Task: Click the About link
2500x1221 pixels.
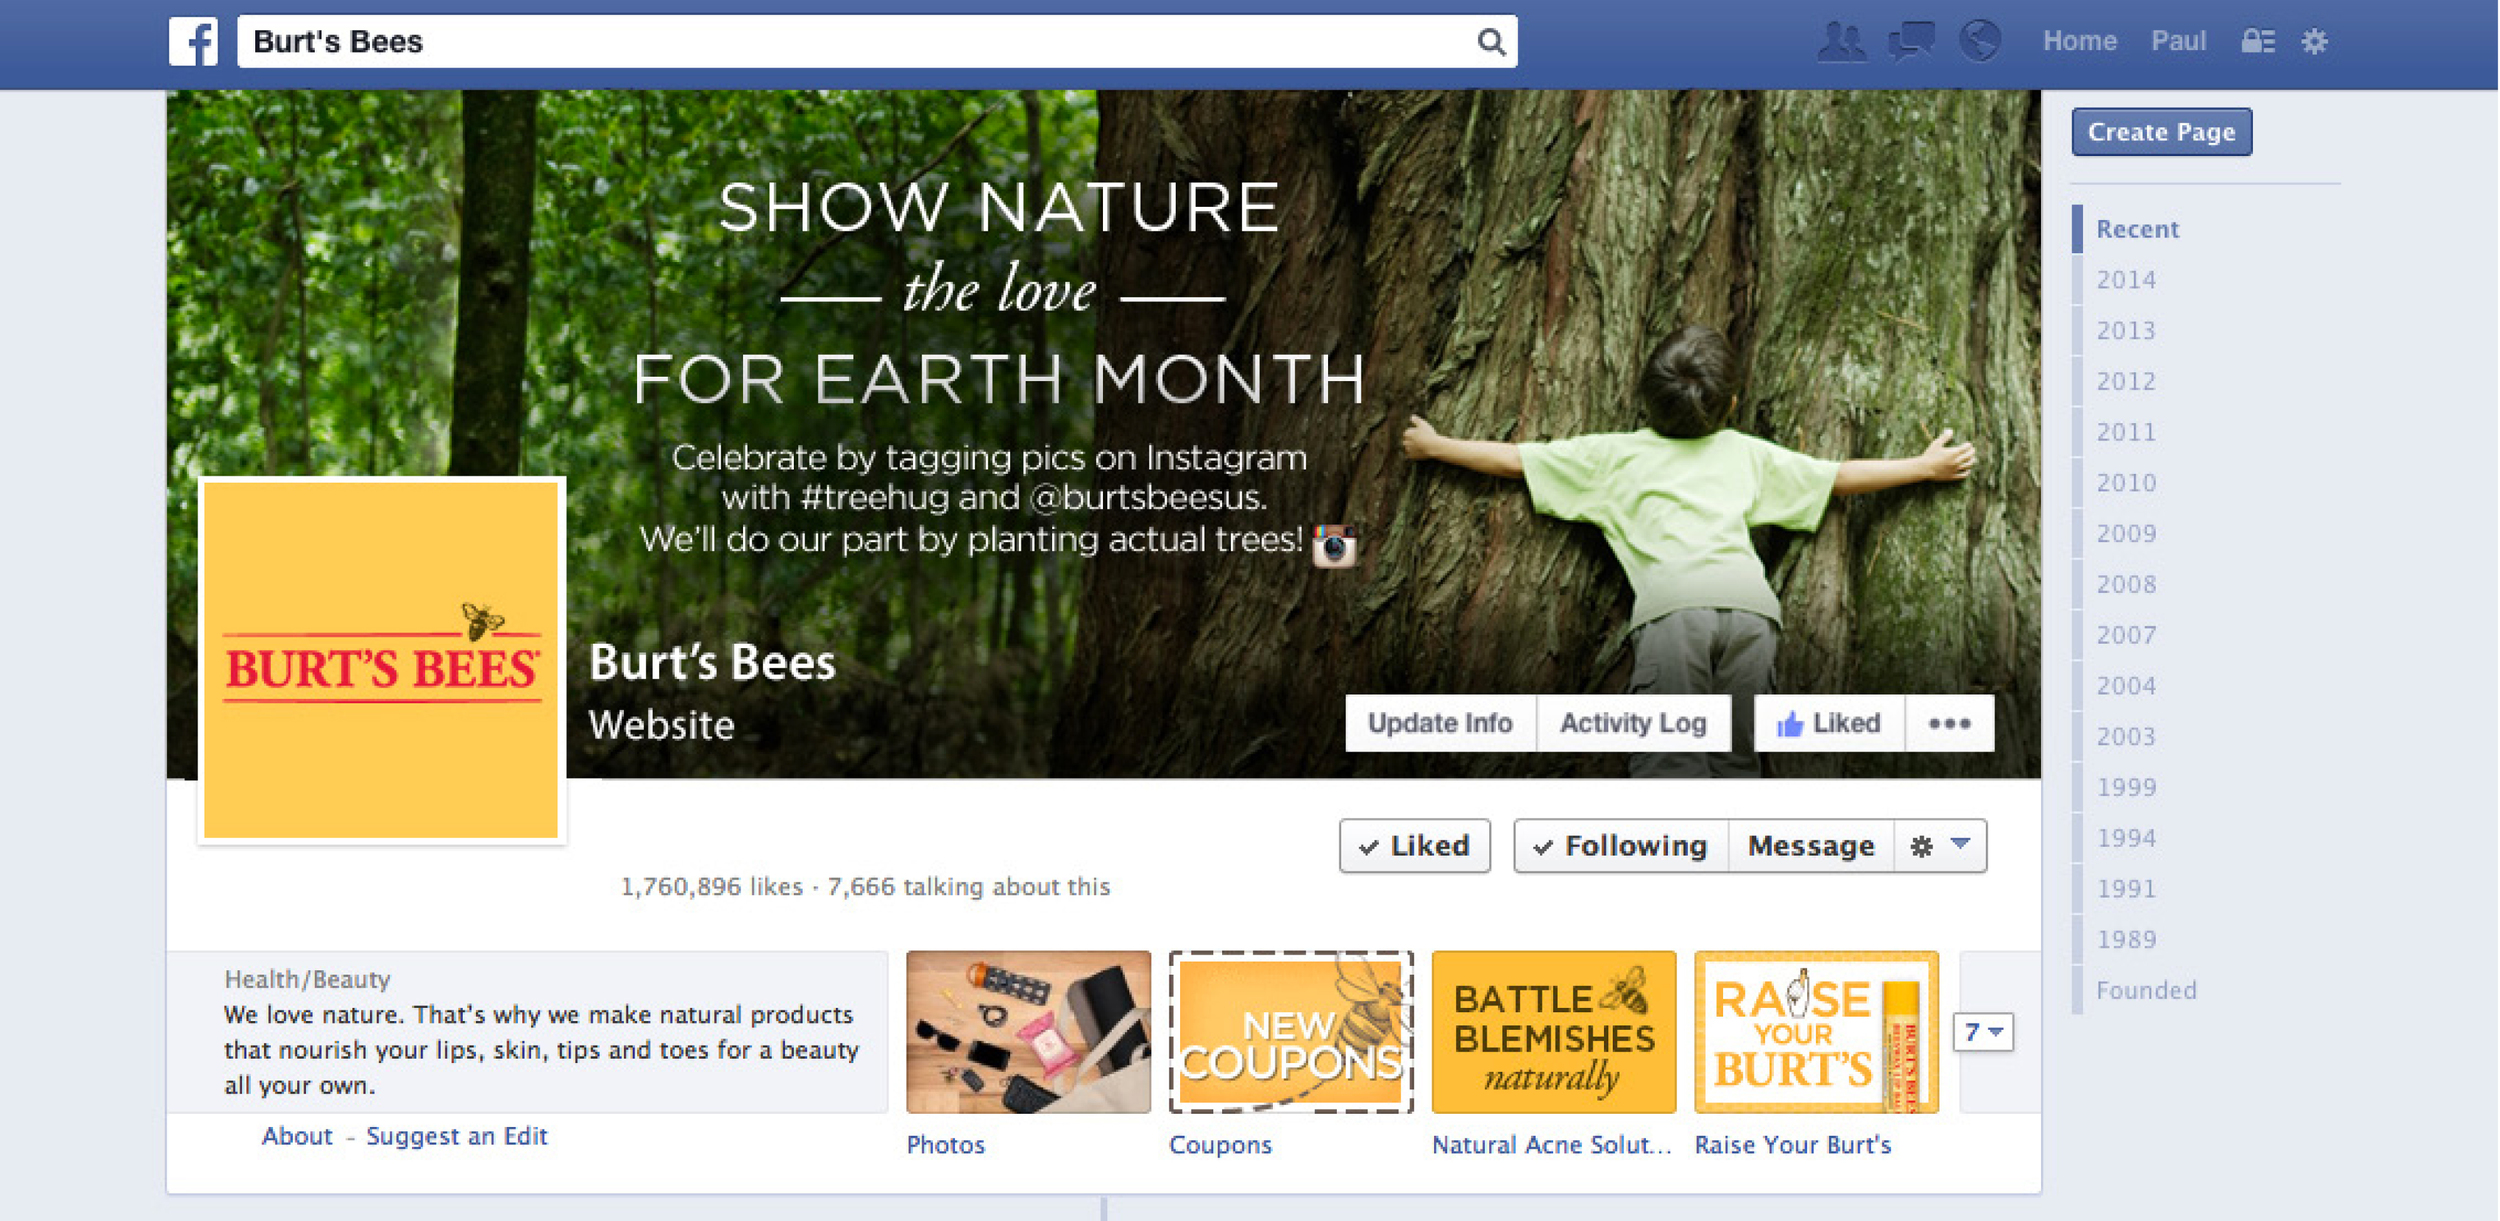Action: 297,1136
